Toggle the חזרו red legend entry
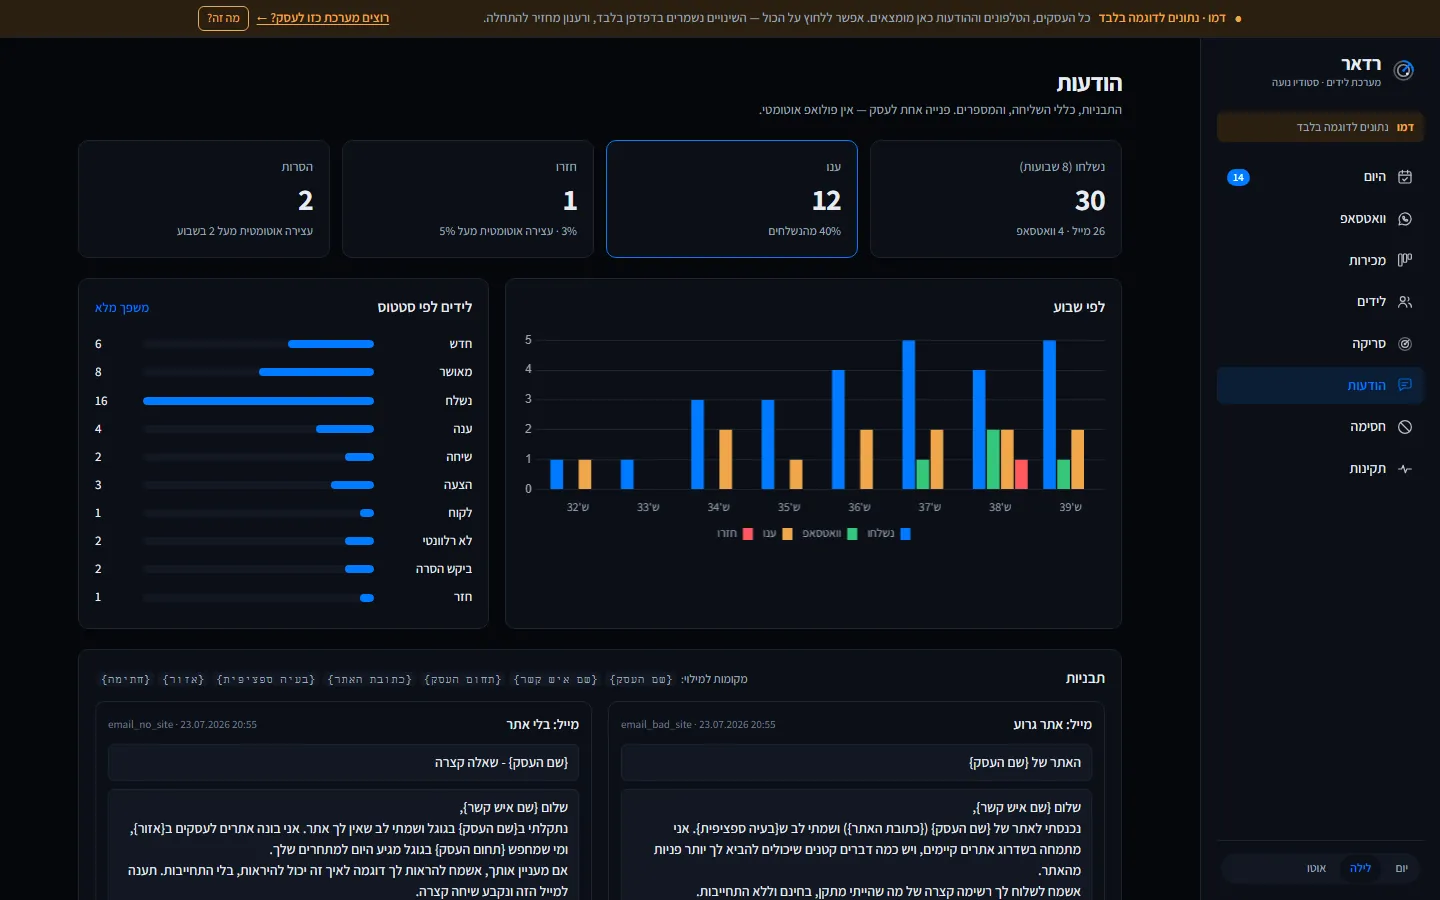 click(x=735, y=534)
